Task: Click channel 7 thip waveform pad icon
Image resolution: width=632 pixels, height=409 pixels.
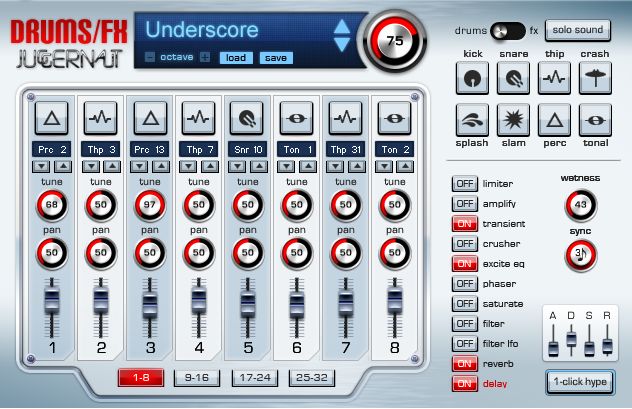Action: 345,118
